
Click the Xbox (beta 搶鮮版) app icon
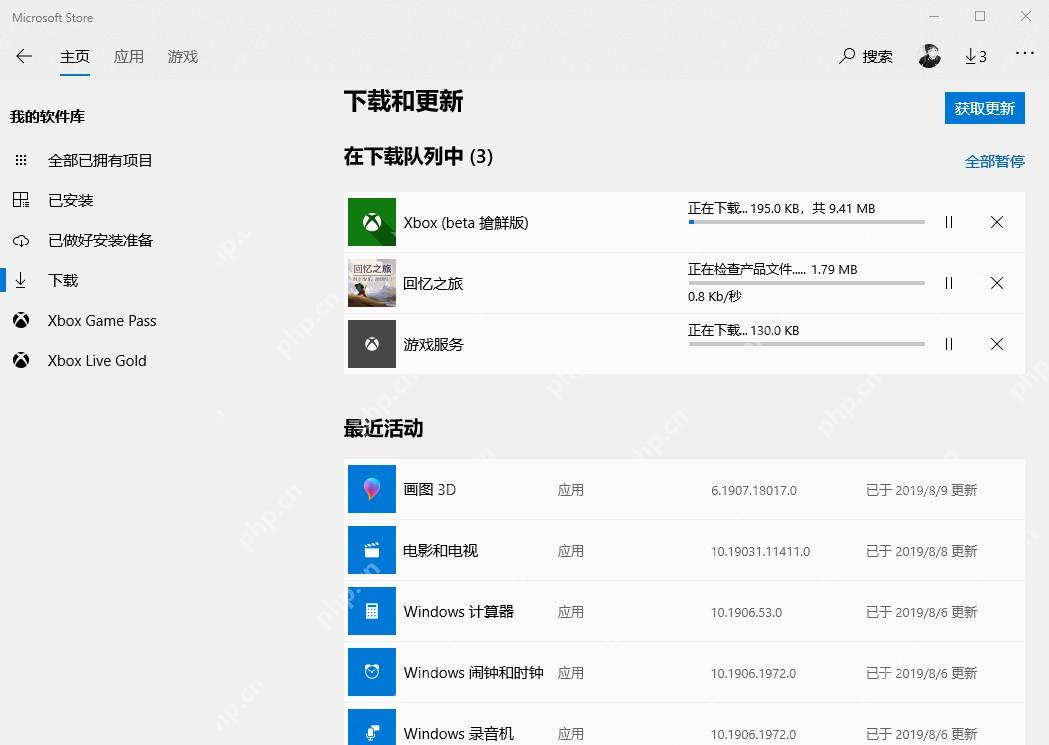click(x=372, y=222)
